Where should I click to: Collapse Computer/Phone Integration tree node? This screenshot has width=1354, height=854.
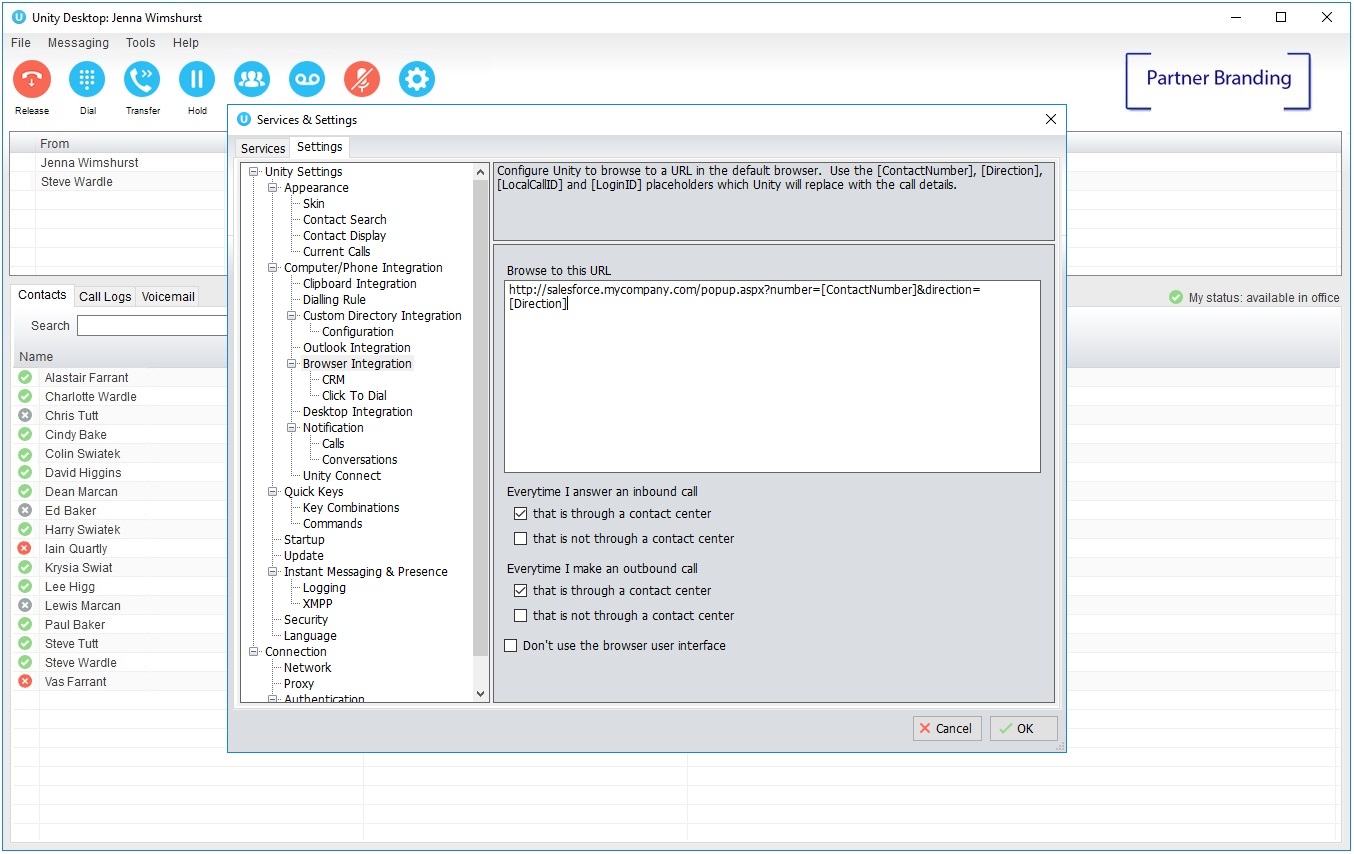coord(273,268)
